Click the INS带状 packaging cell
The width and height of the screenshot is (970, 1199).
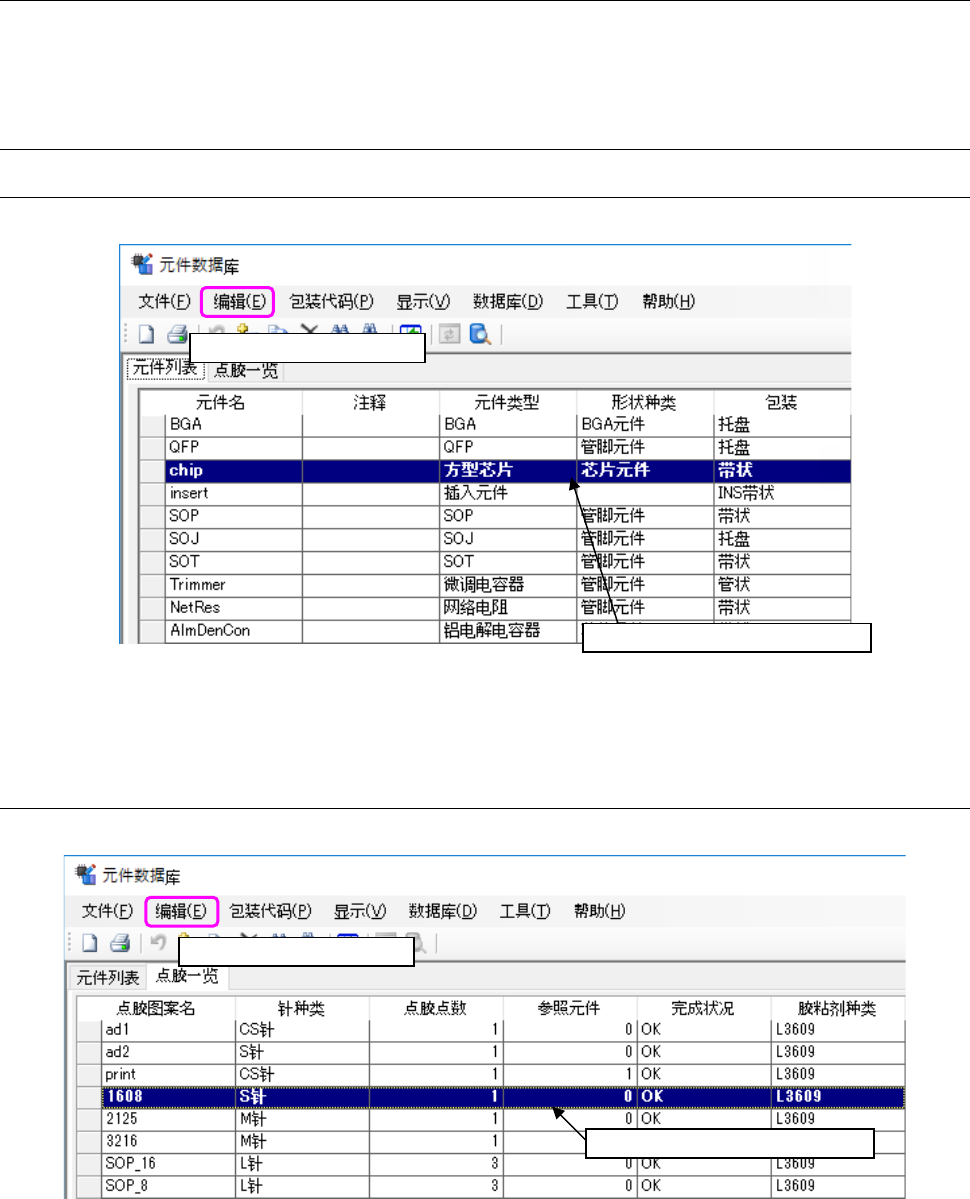tap(782, 493)
